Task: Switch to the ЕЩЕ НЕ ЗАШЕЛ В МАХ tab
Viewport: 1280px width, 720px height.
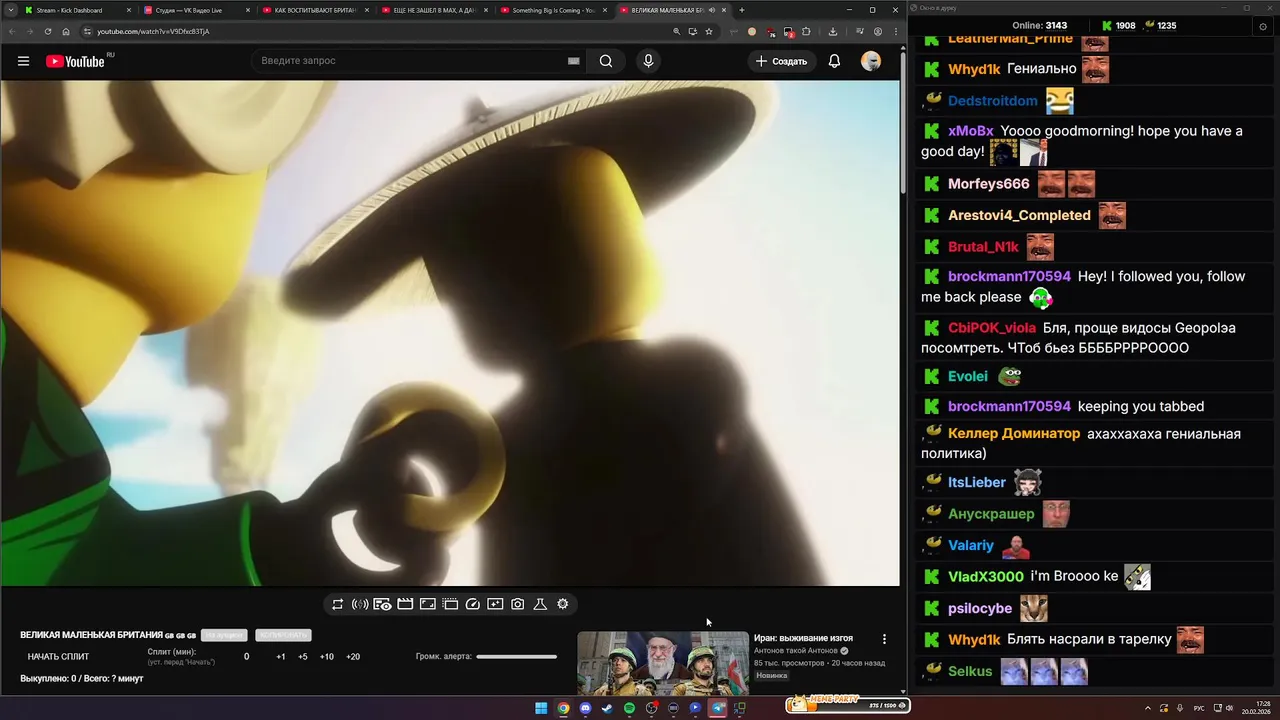Action: 434,10
